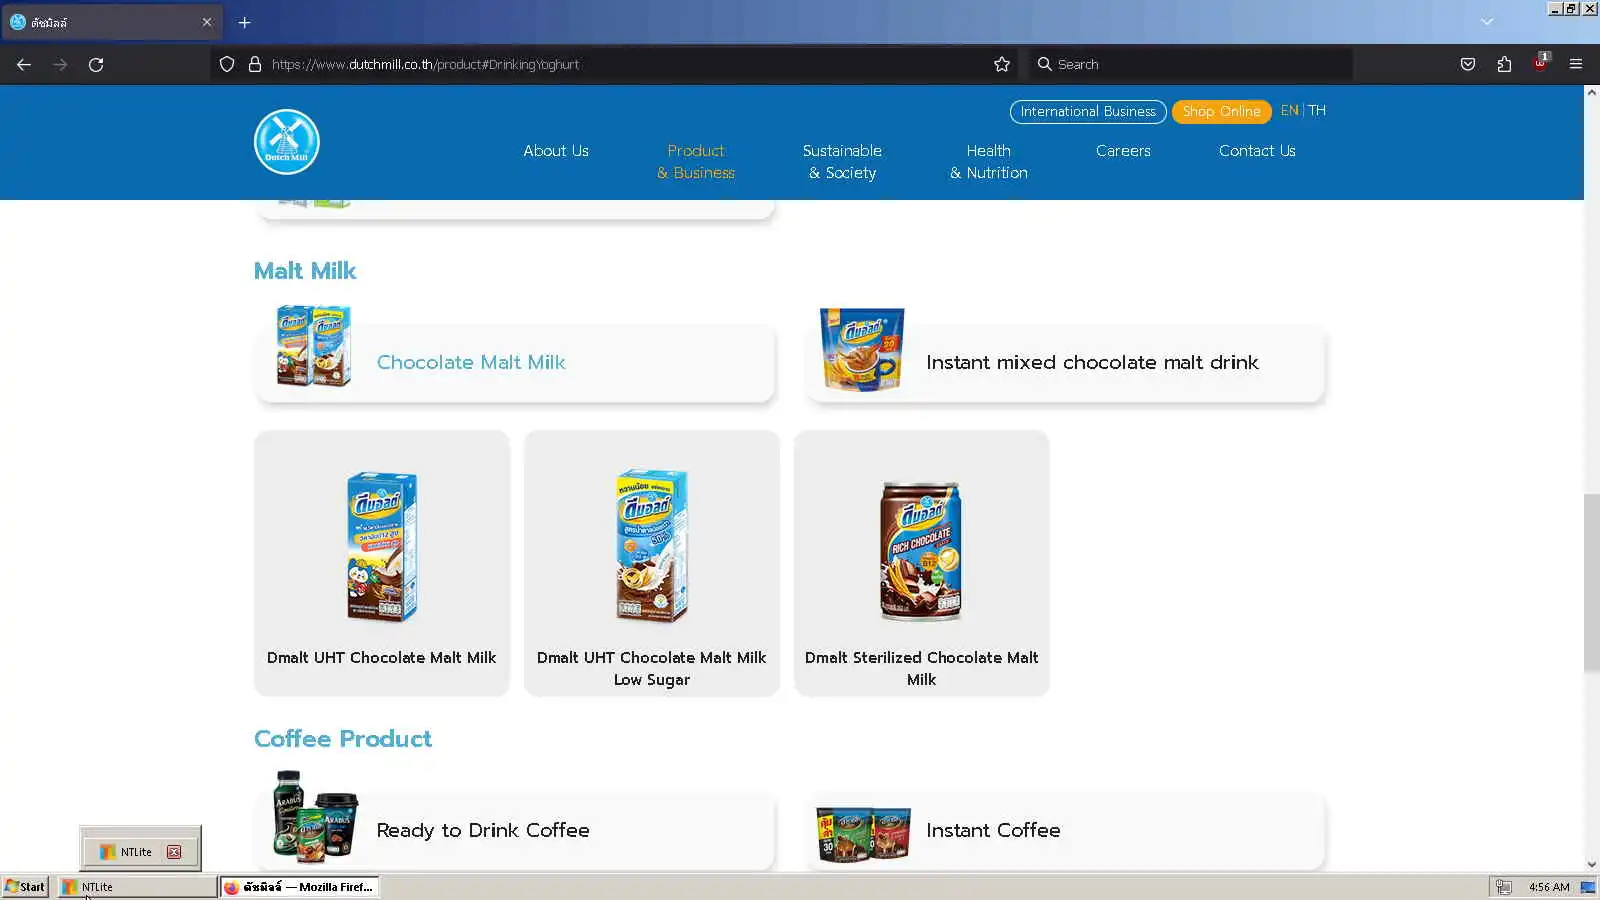
Task: Click the Malt Milk section heading
Action: tap(305, 271)
